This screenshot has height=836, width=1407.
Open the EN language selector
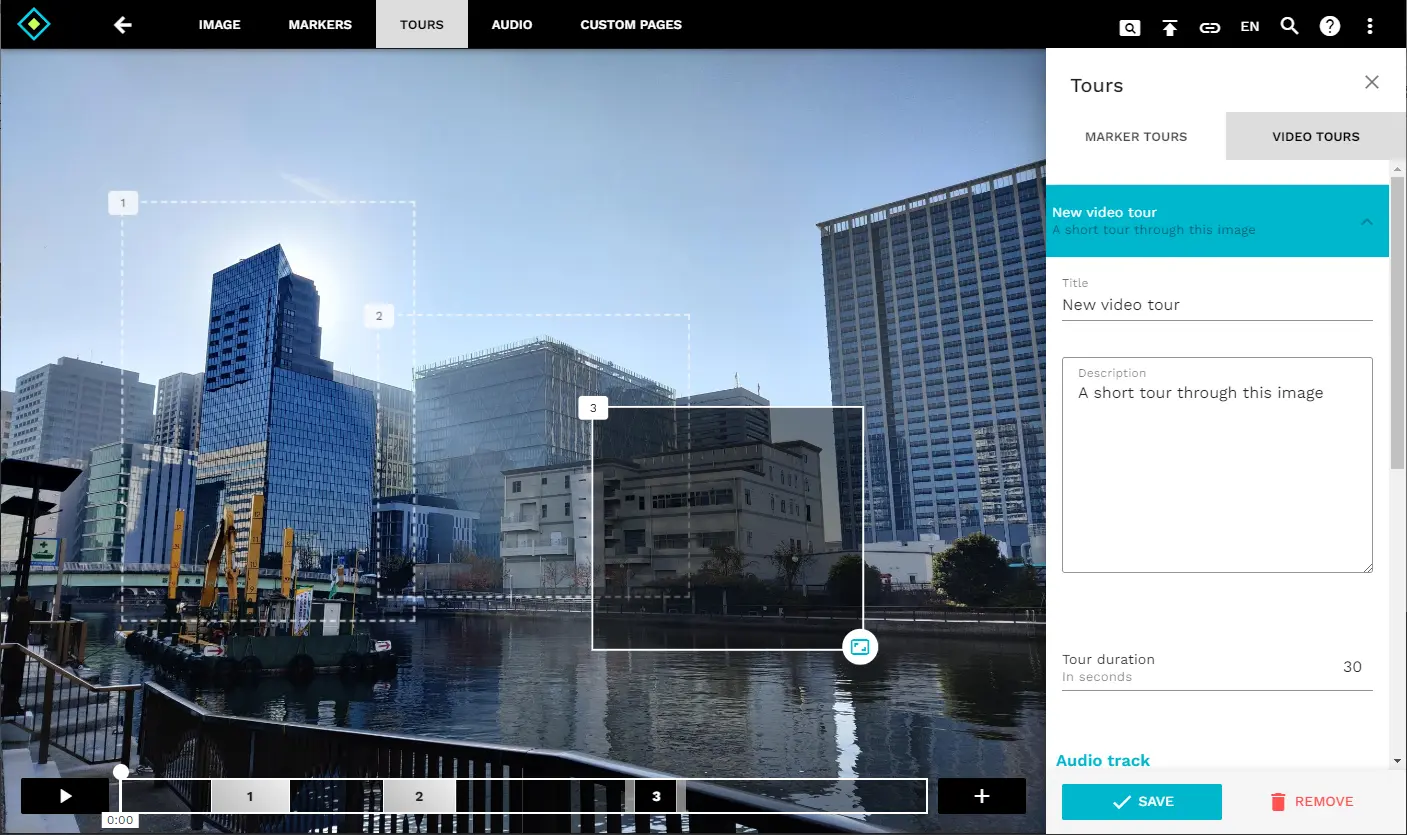[1249, 27]
